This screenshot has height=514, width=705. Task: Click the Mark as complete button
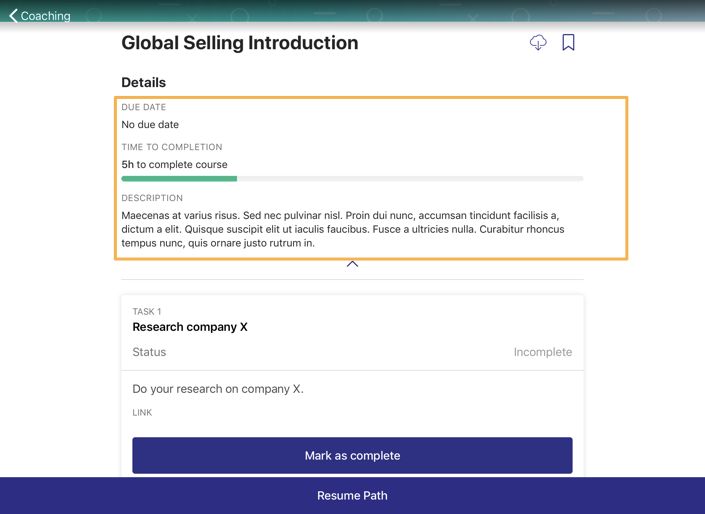(x=352, y=456)
